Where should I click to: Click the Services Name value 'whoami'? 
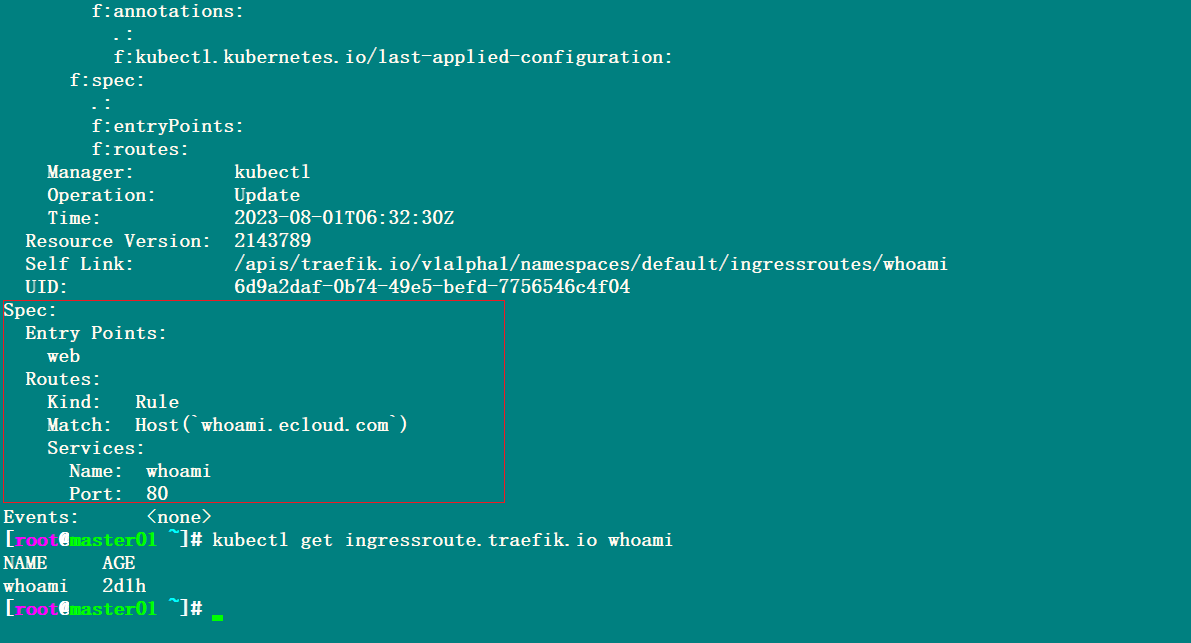coord(178,471)
